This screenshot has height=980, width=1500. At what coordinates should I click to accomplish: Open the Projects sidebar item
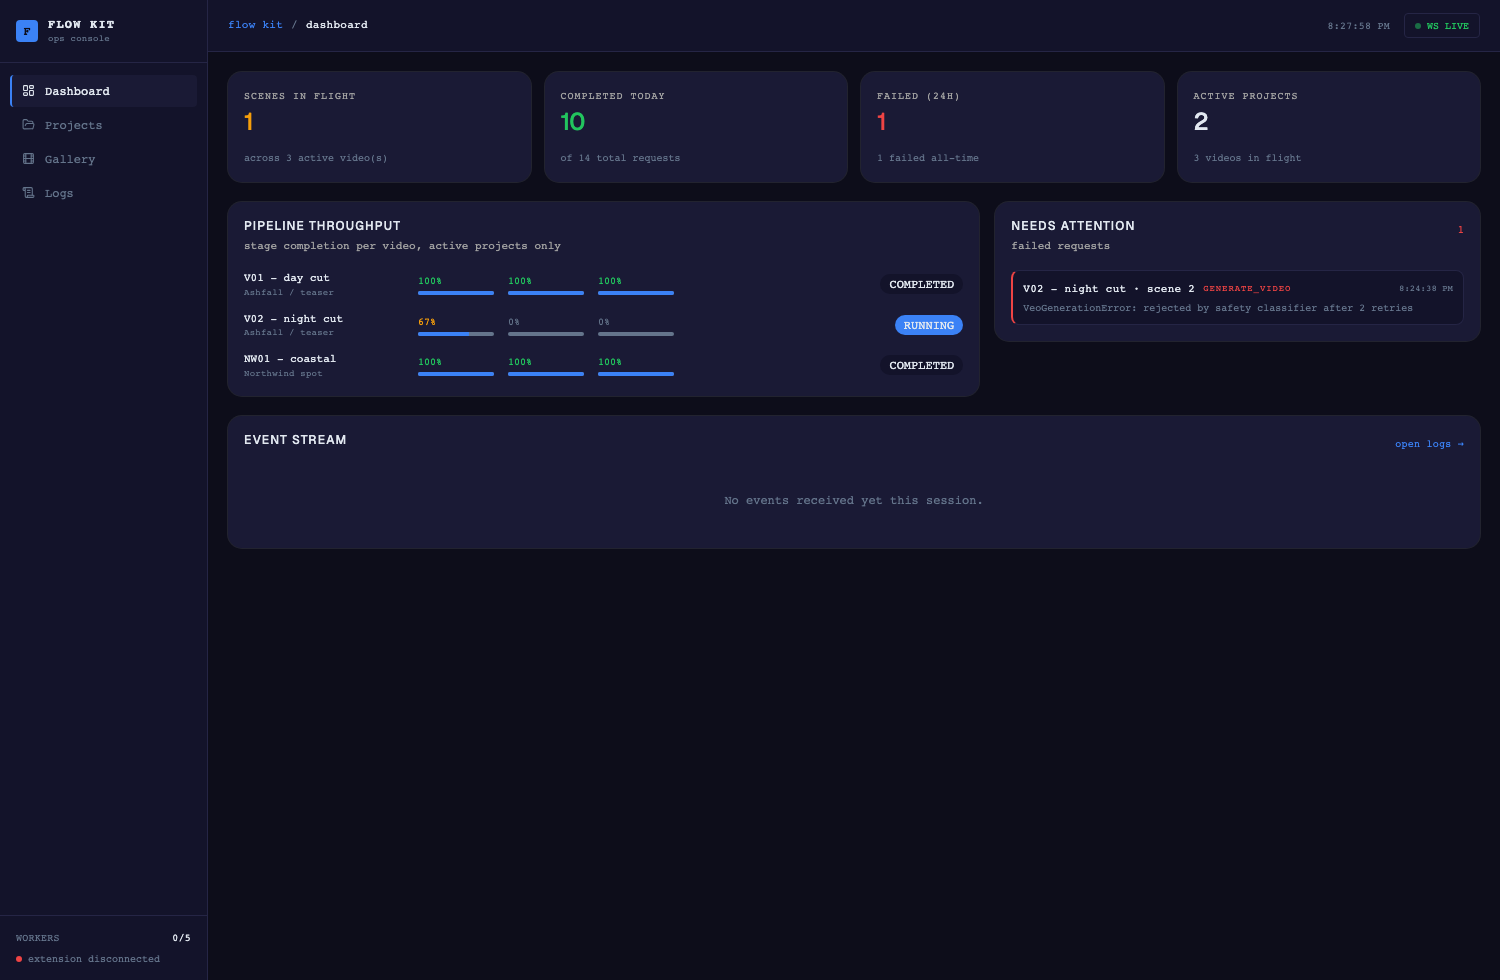point(103,125)
